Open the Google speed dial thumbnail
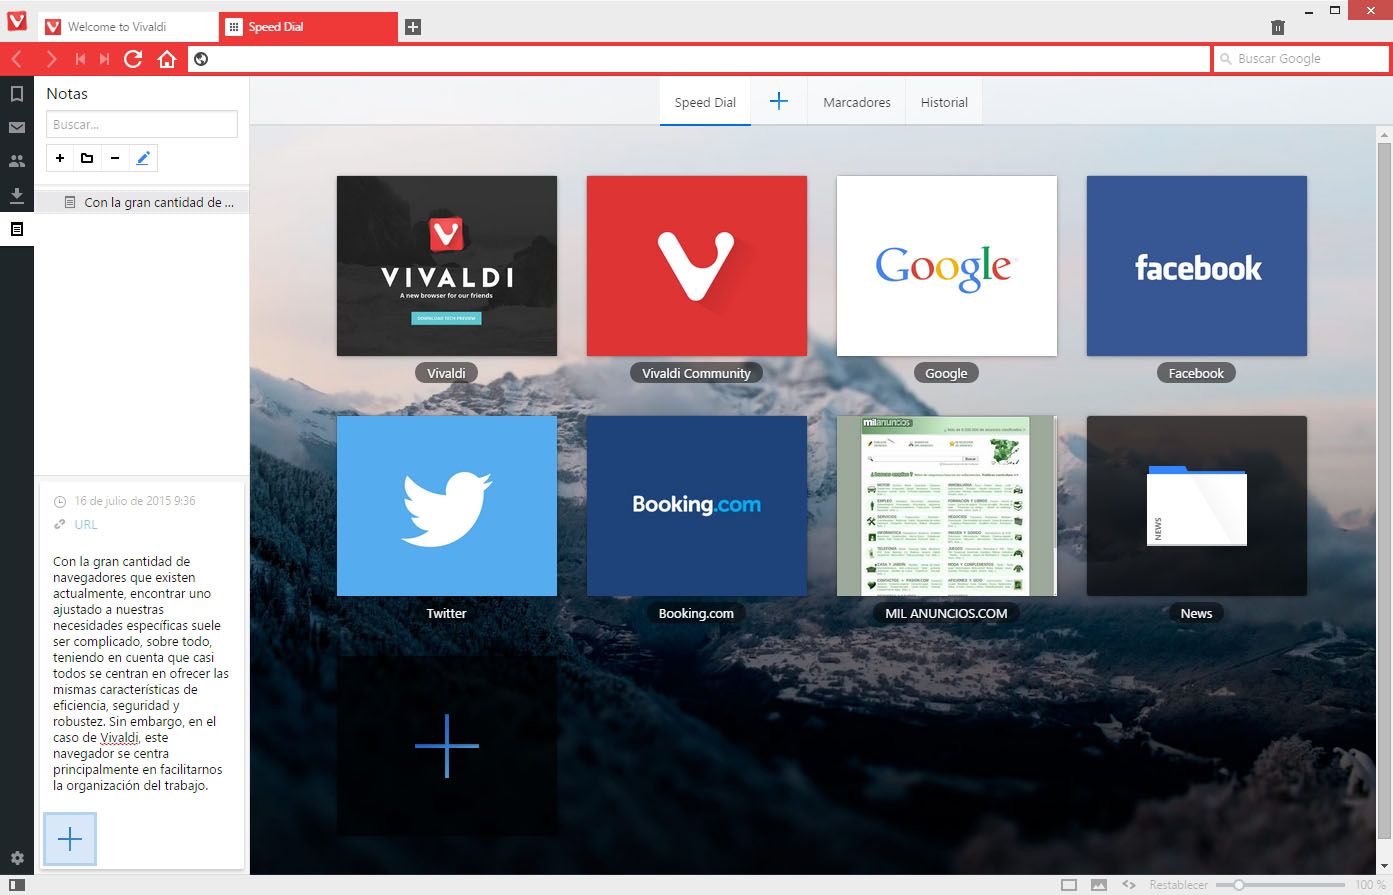This screenshot has width=1393, height=895. [x=947, y=266]
